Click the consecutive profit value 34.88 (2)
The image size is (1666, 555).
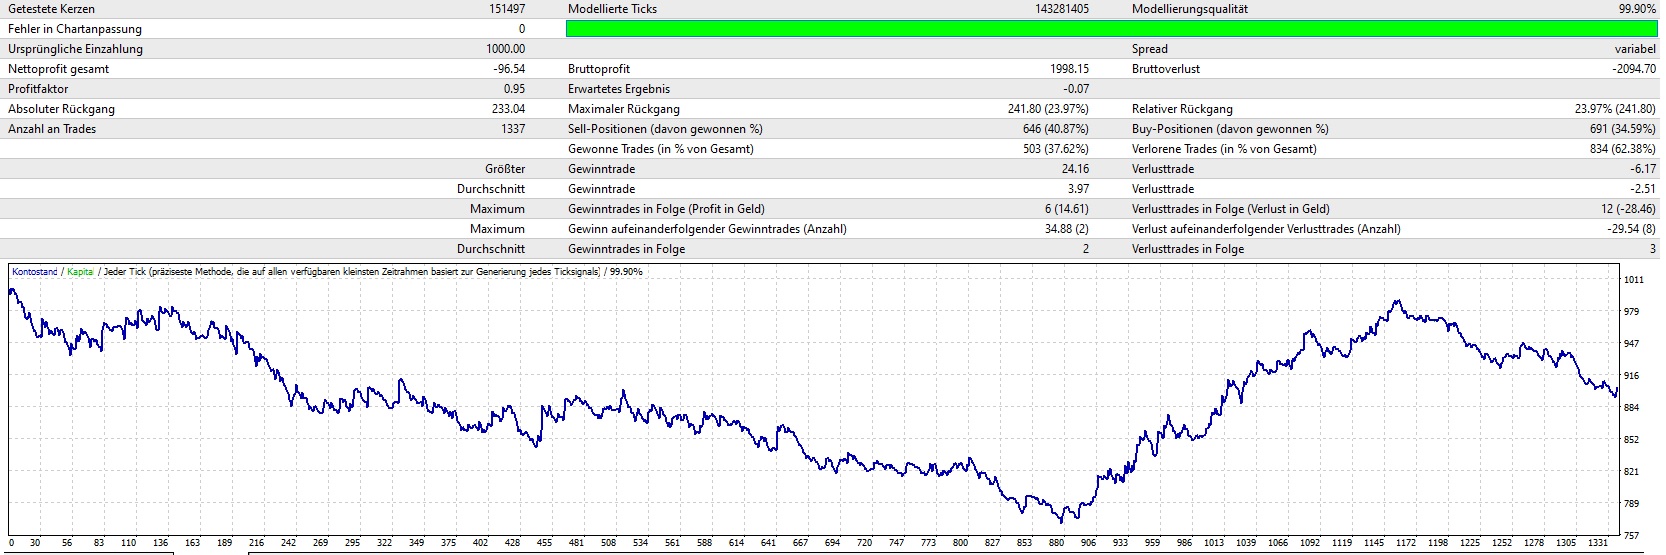coord(1067,229)
